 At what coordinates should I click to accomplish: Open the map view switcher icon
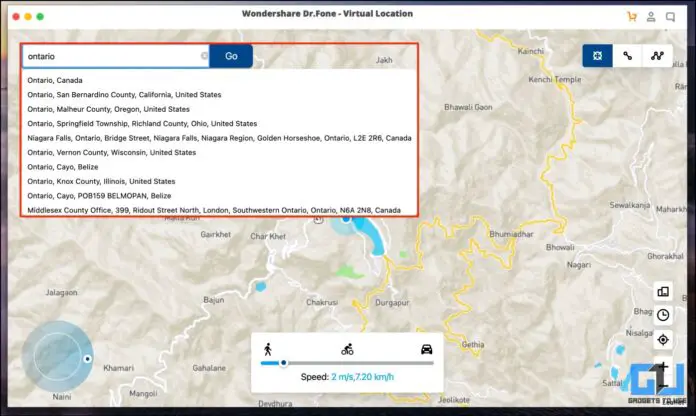(663, 292)
